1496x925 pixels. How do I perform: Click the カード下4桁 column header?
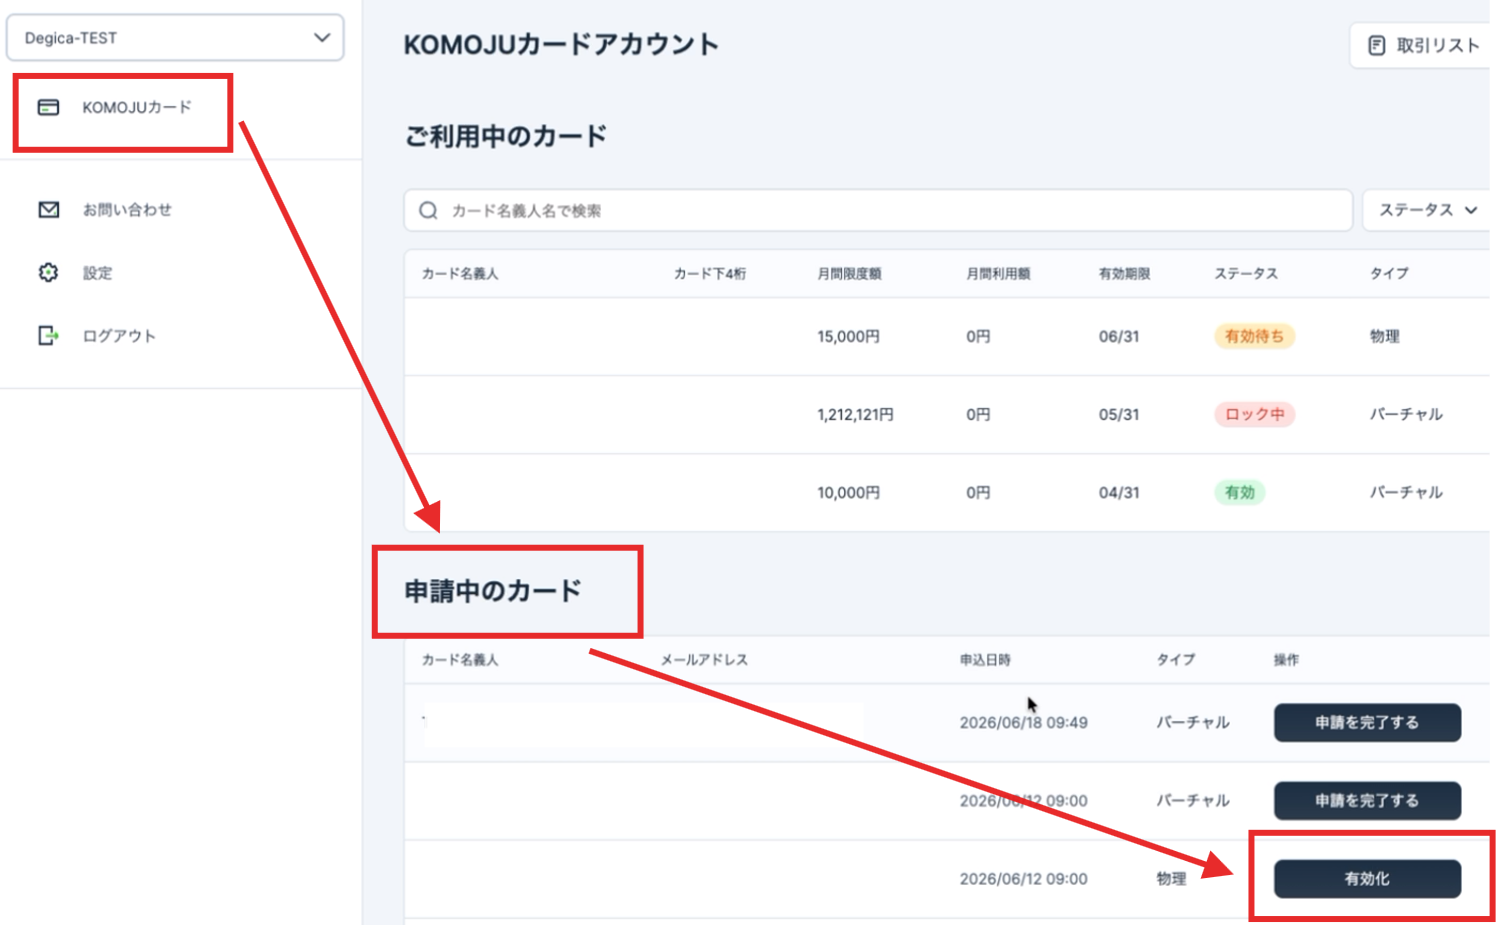710,273
